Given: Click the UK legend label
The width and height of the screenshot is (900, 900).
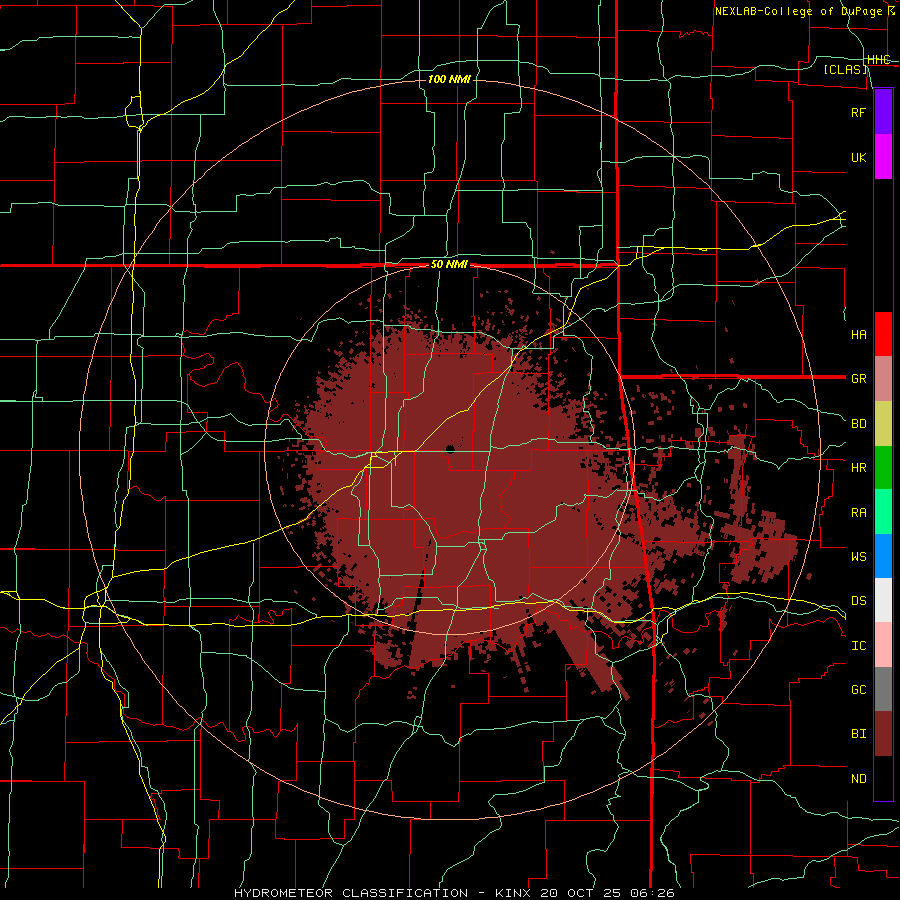Looking at the screenshot, I should pyautogui.click(x=858, y=157).
